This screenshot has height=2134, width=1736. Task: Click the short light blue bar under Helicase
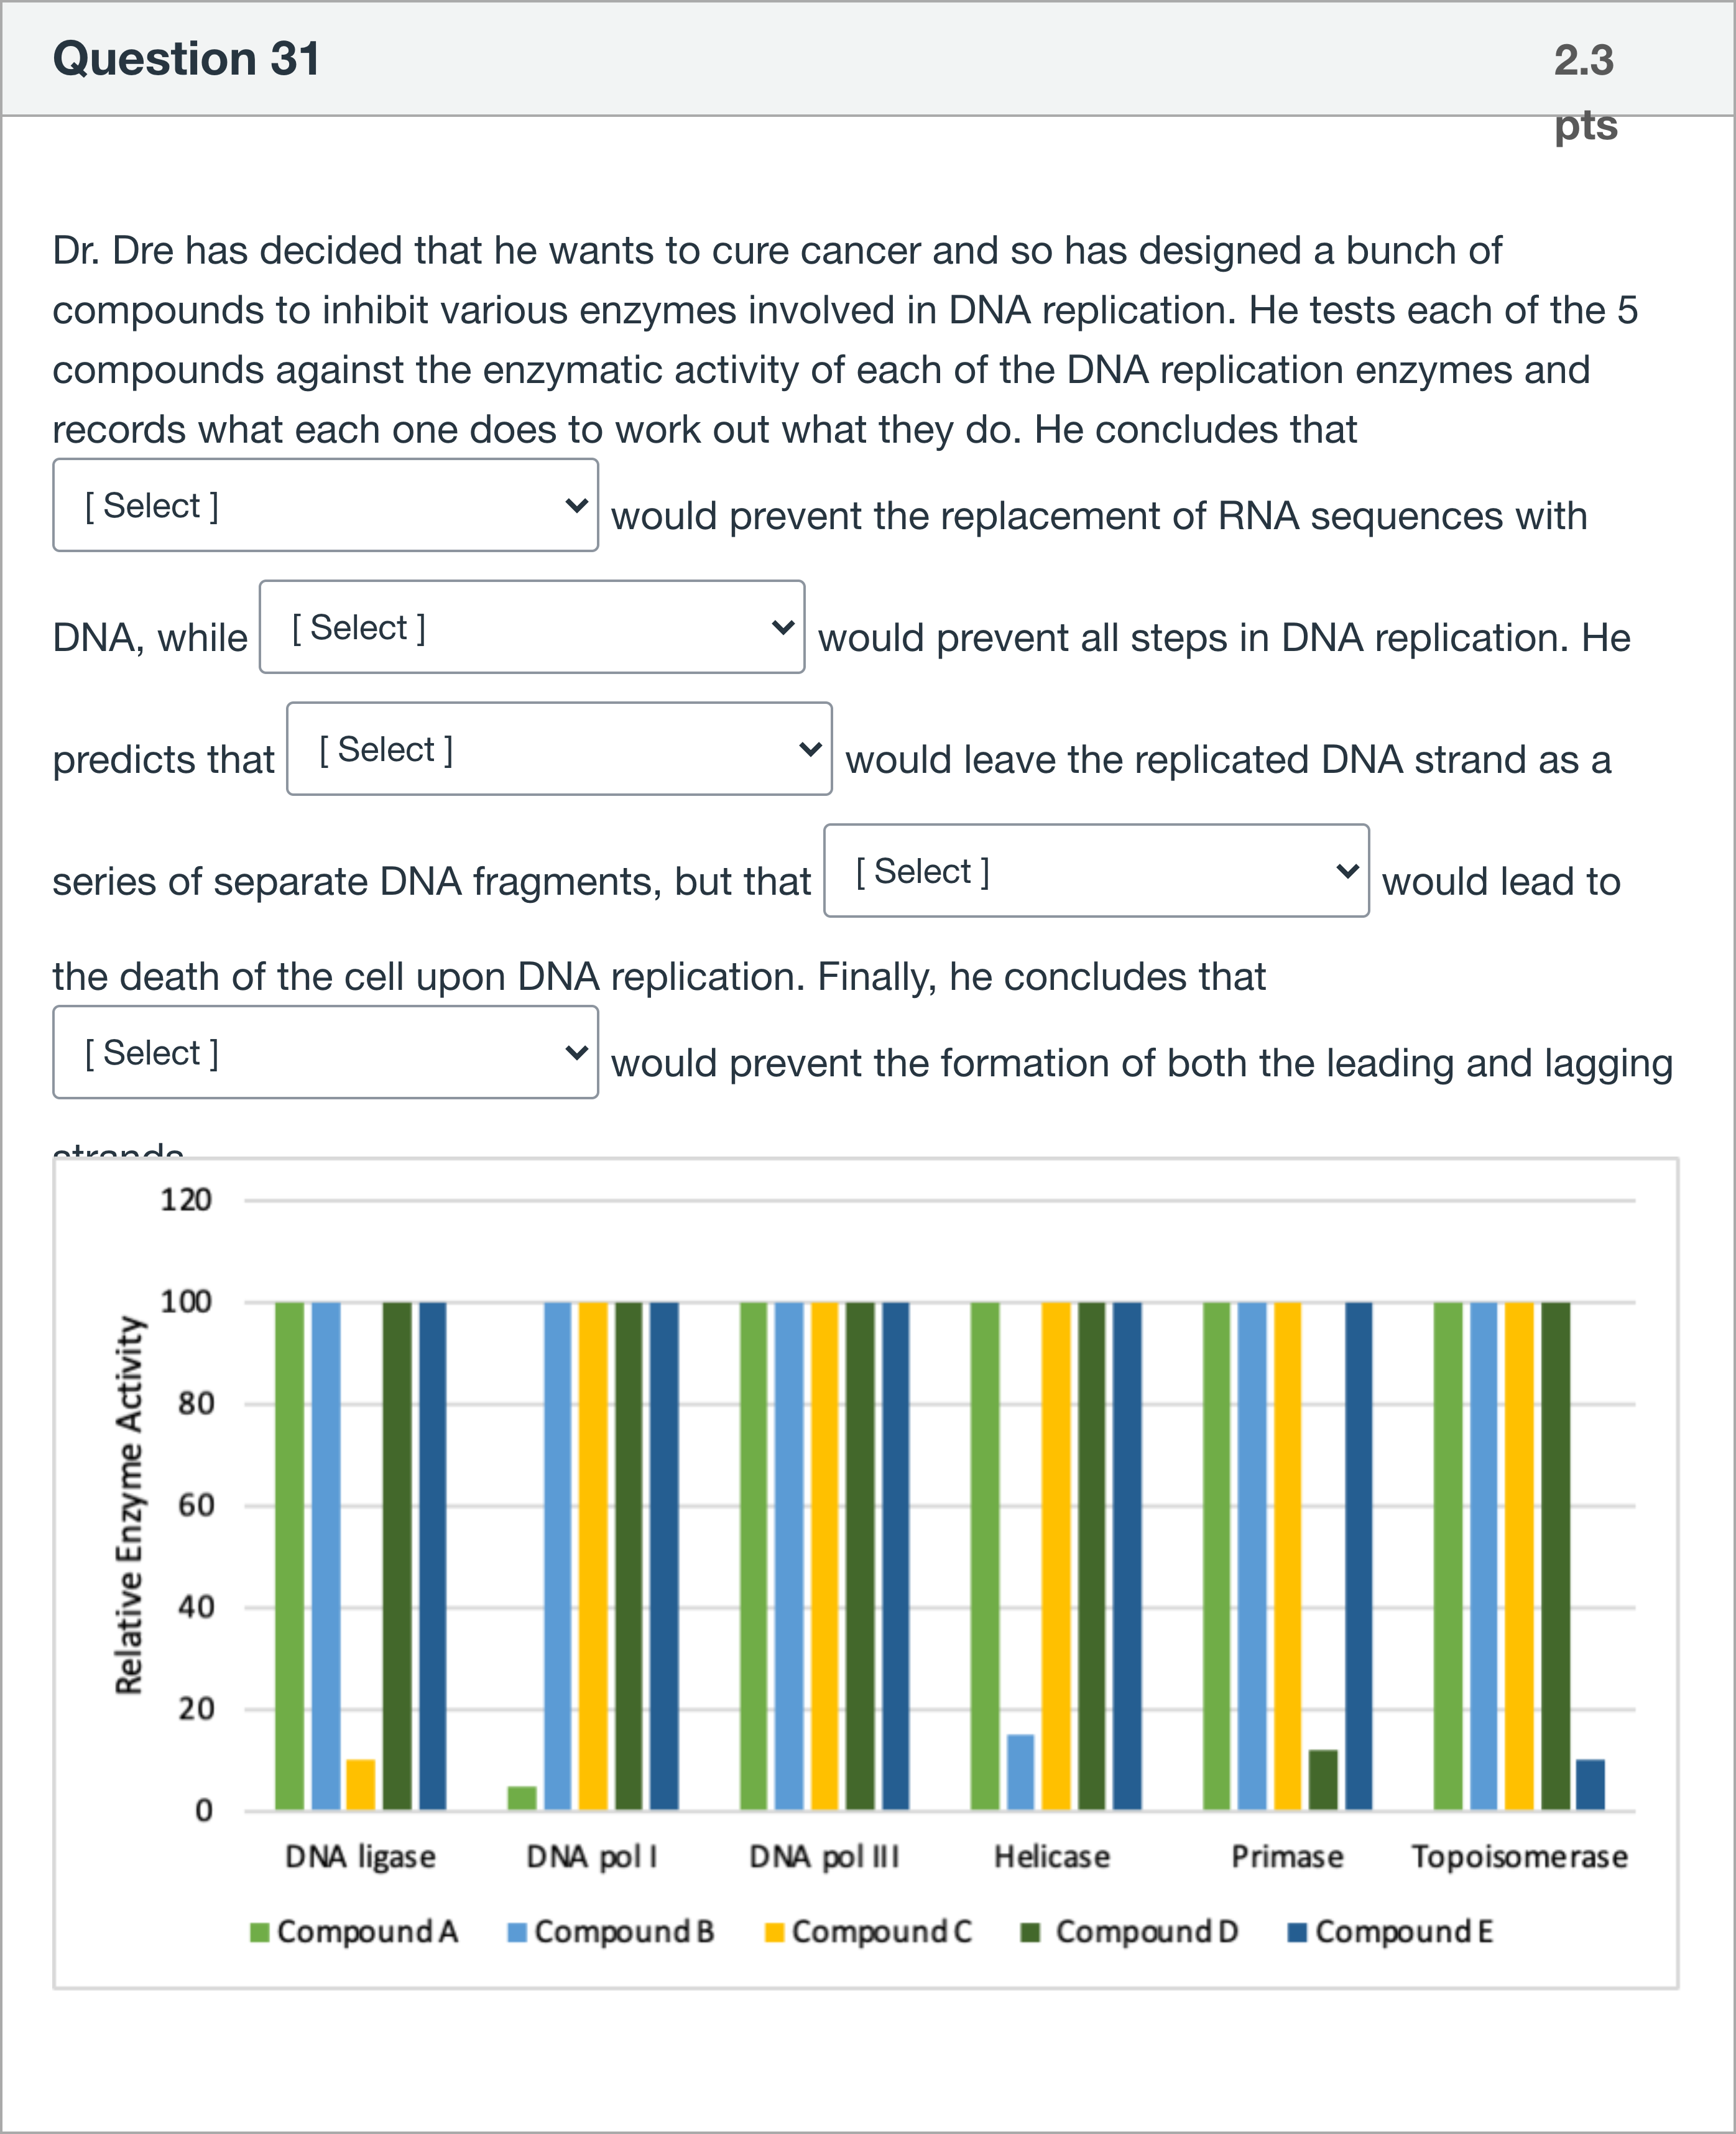[1020, 1772]
